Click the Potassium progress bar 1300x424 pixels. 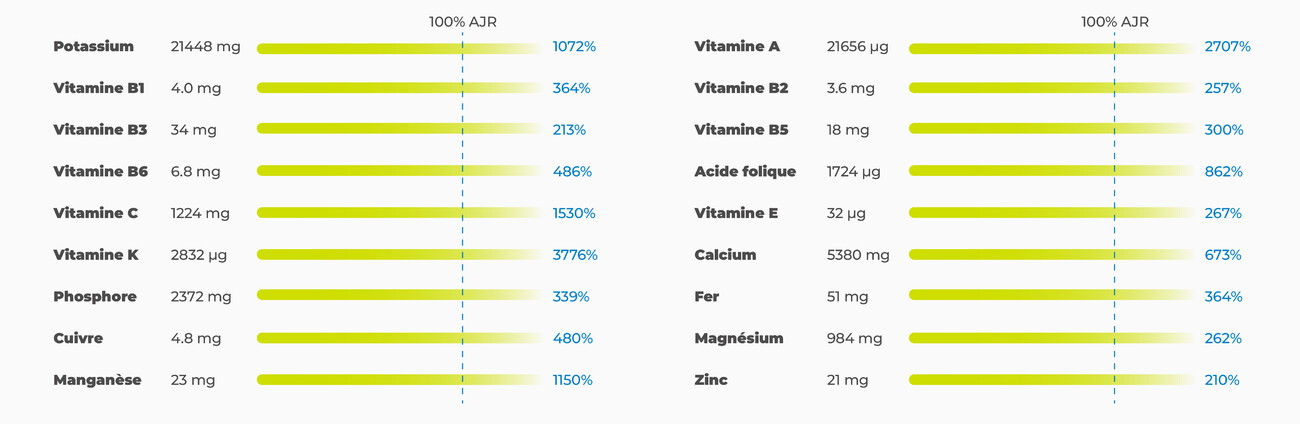tap(400, 47)
